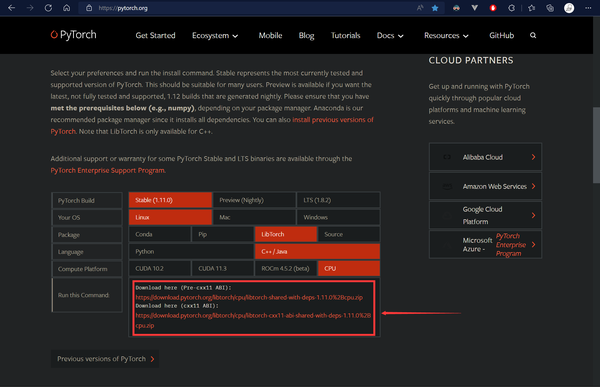Select the Pip package option
The image size is (600, 387).
point(222,234)
